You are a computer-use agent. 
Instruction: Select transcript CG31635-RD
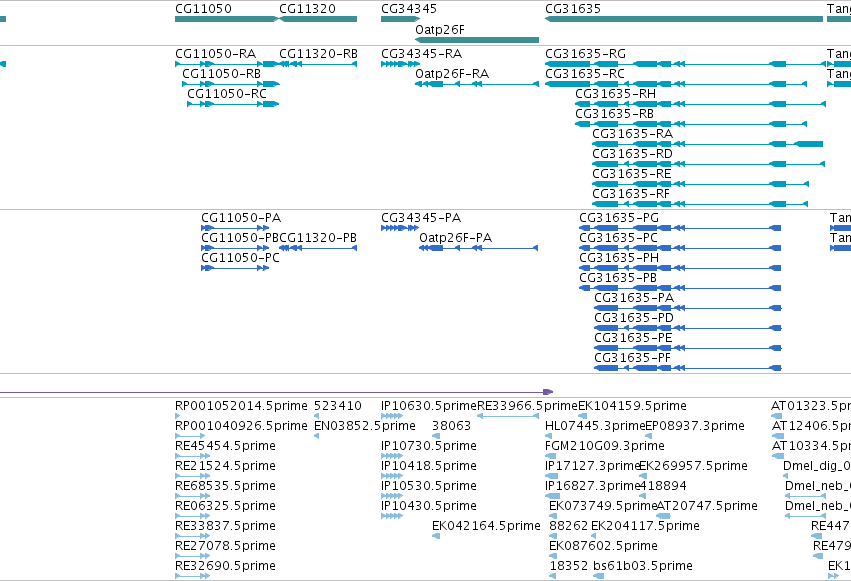coord(632,154)
